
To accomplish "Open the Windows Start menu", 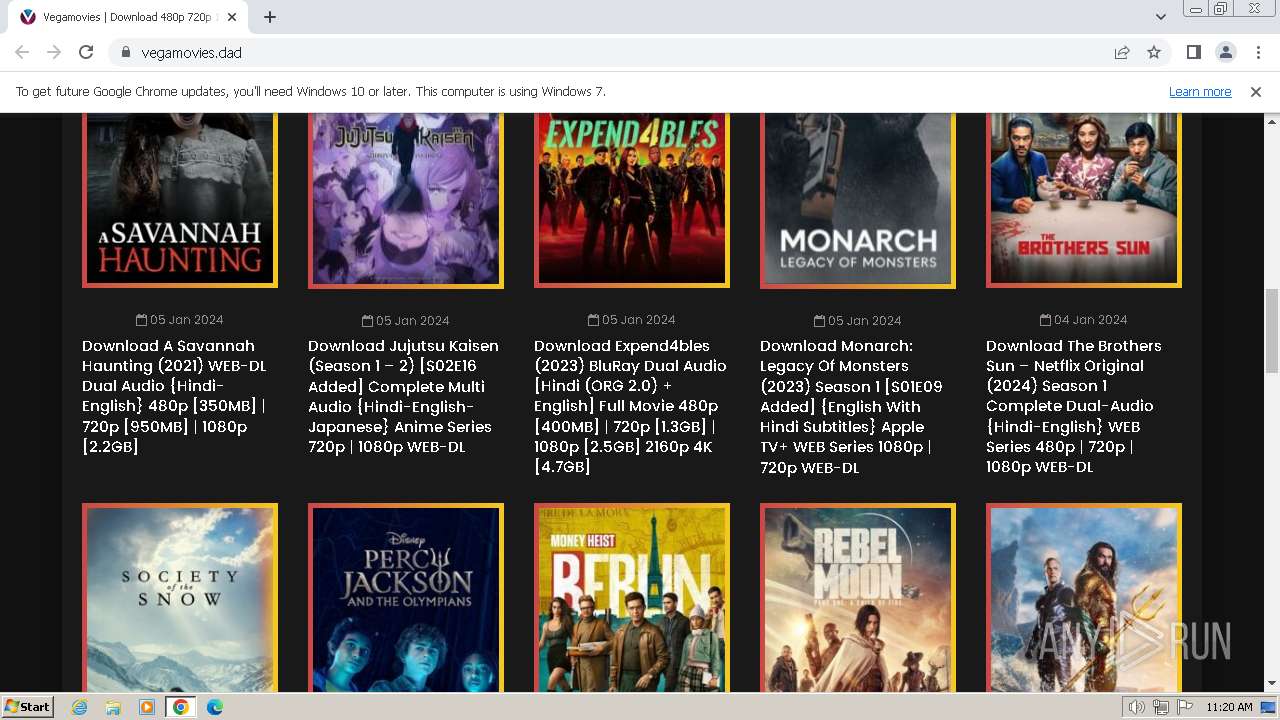I will tap(27, 707).
